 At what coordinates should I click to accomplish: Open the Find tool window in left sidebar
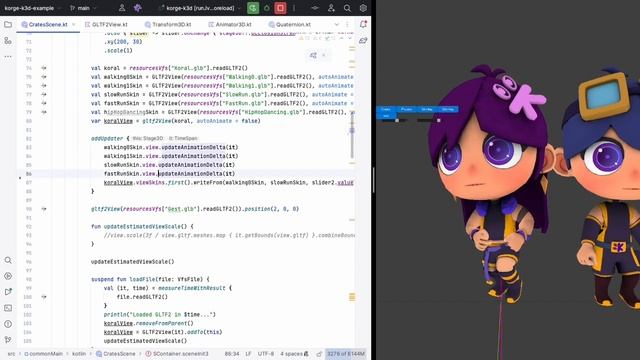[x=8, y=260]
